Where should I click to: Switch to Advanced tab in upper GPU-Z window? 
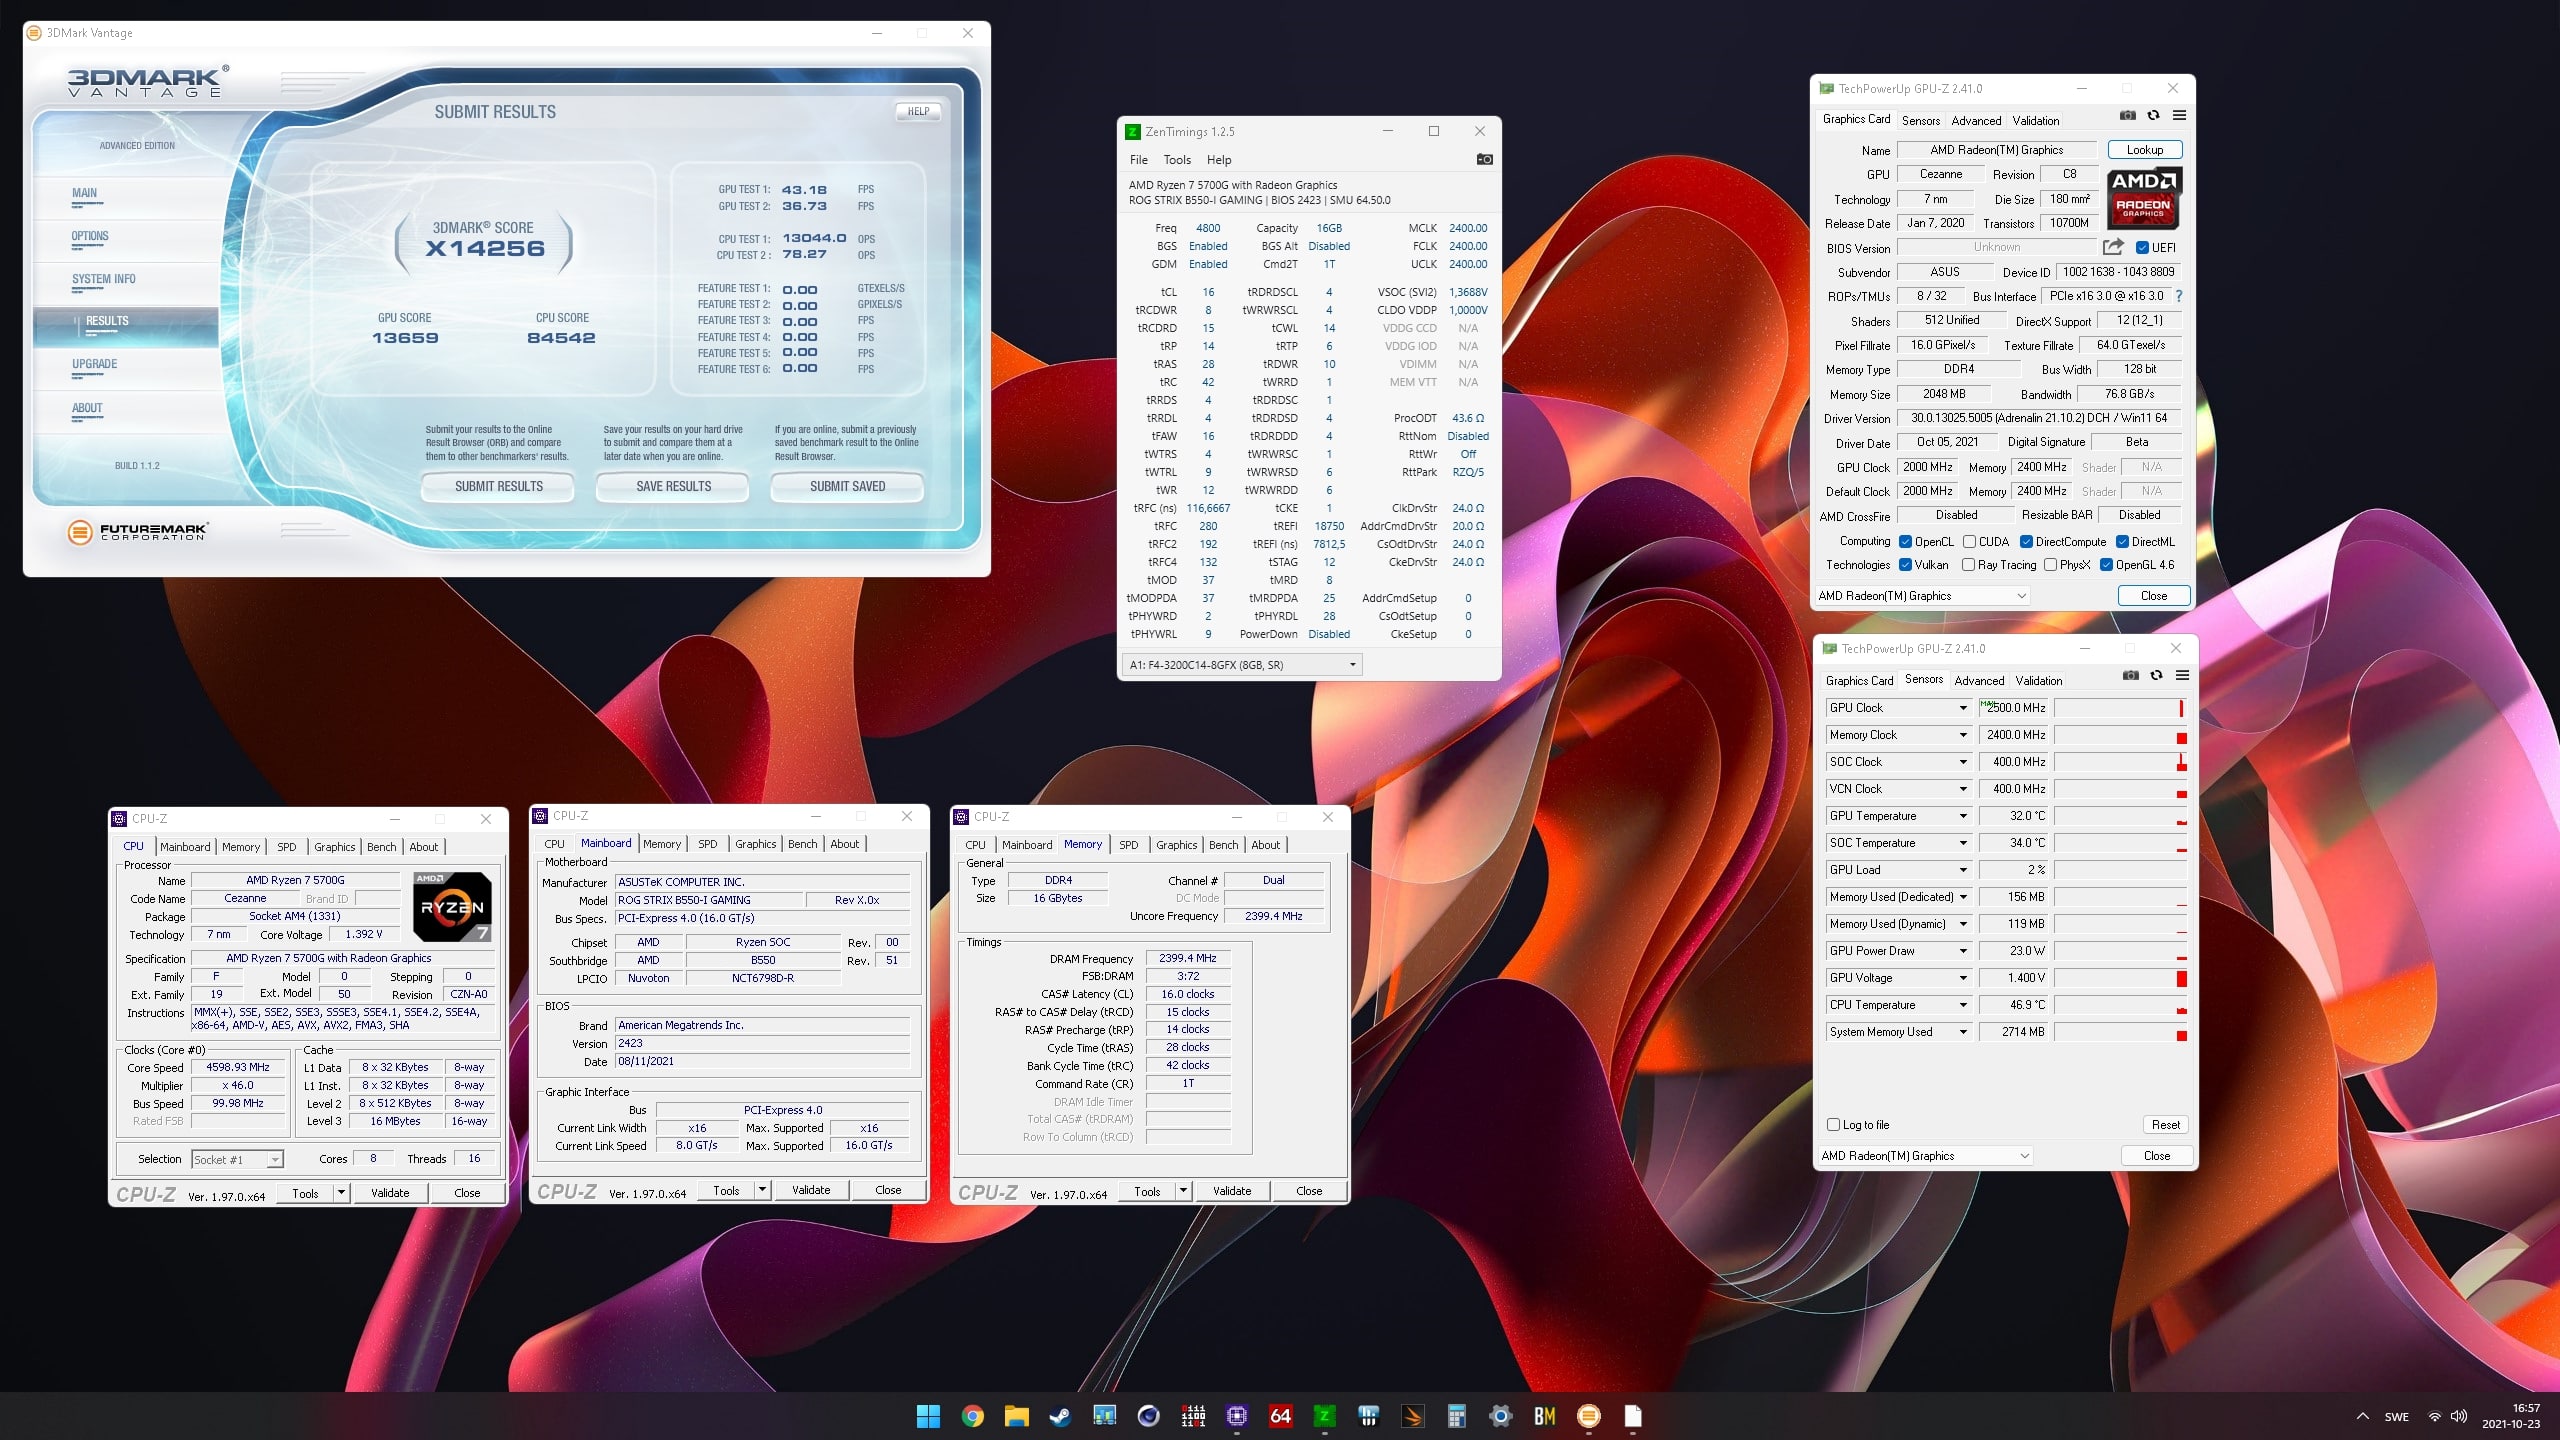pyautogui.click(x=1976, y=120)
